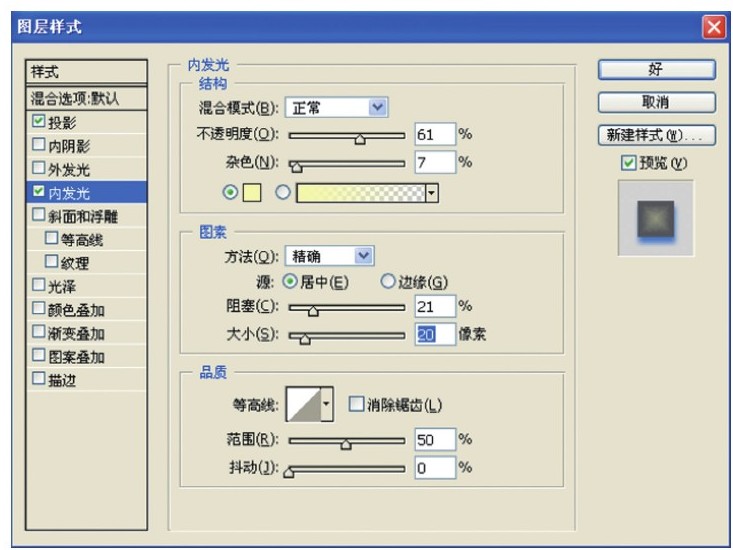
Task: Select the 描边 list row label
Action: click(62, 380)
